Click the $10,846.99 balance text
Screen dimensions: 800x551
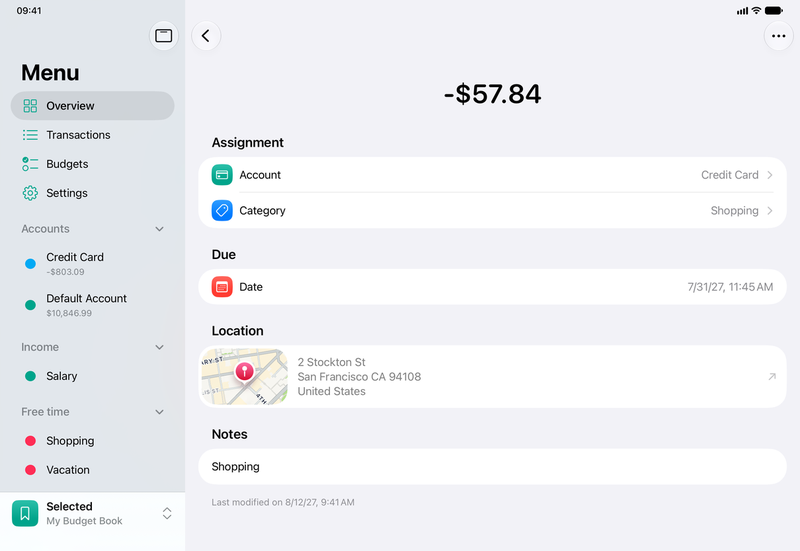click(x=69, y=313)
